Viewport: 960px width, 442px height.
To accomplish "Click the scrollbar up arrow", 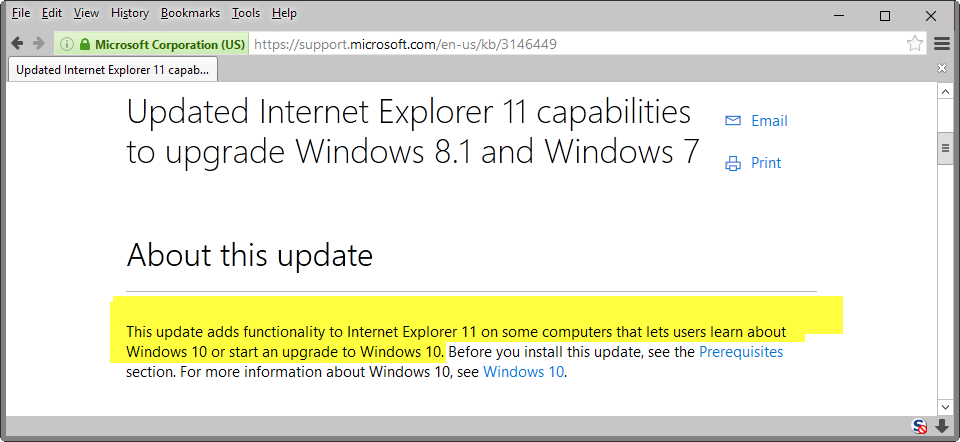I will coord(943,90).
